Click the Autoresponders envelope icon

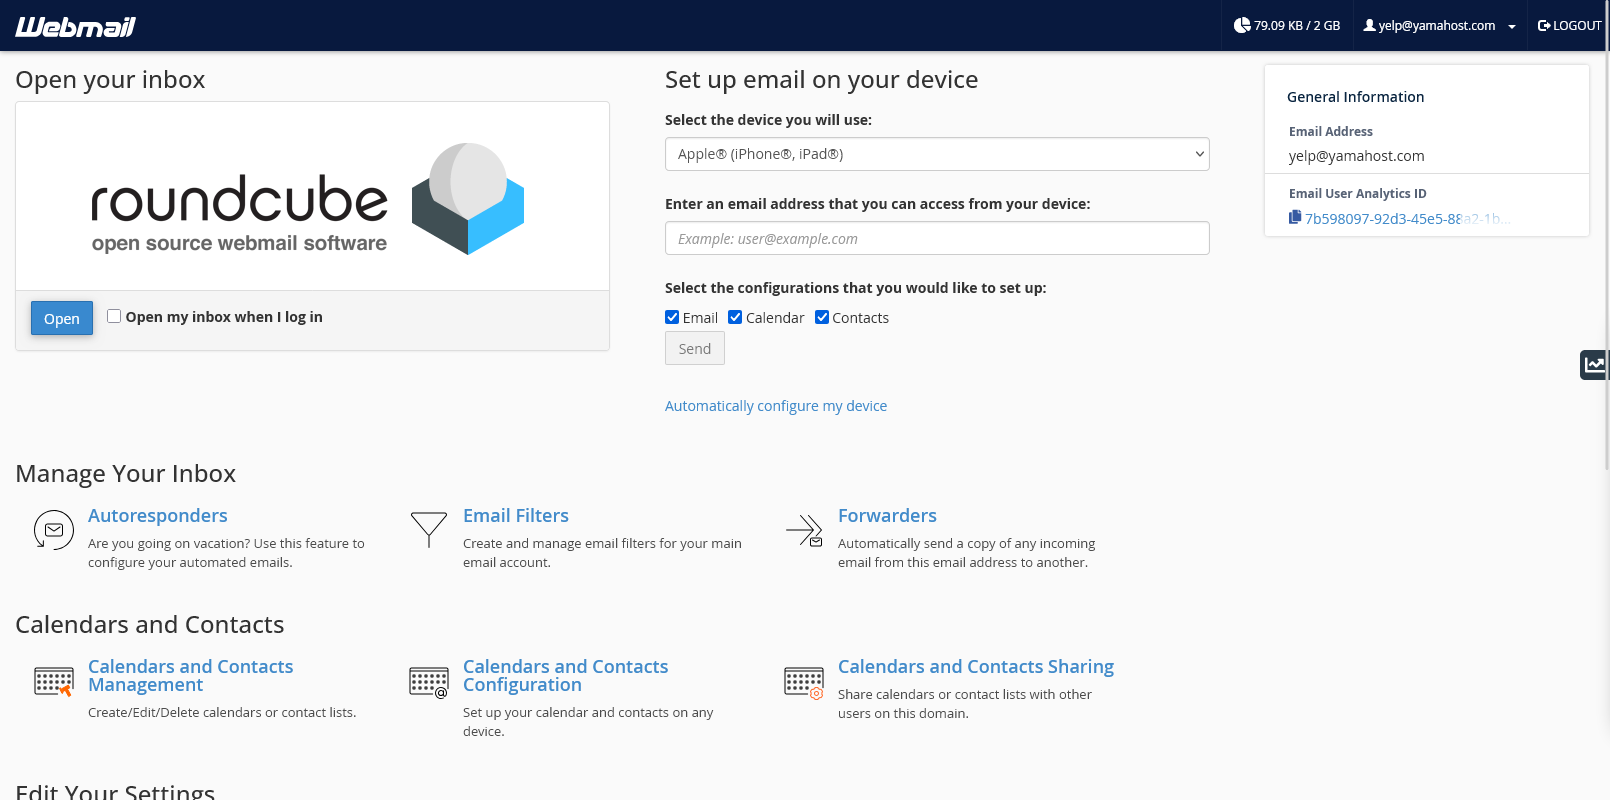(54, 530)
